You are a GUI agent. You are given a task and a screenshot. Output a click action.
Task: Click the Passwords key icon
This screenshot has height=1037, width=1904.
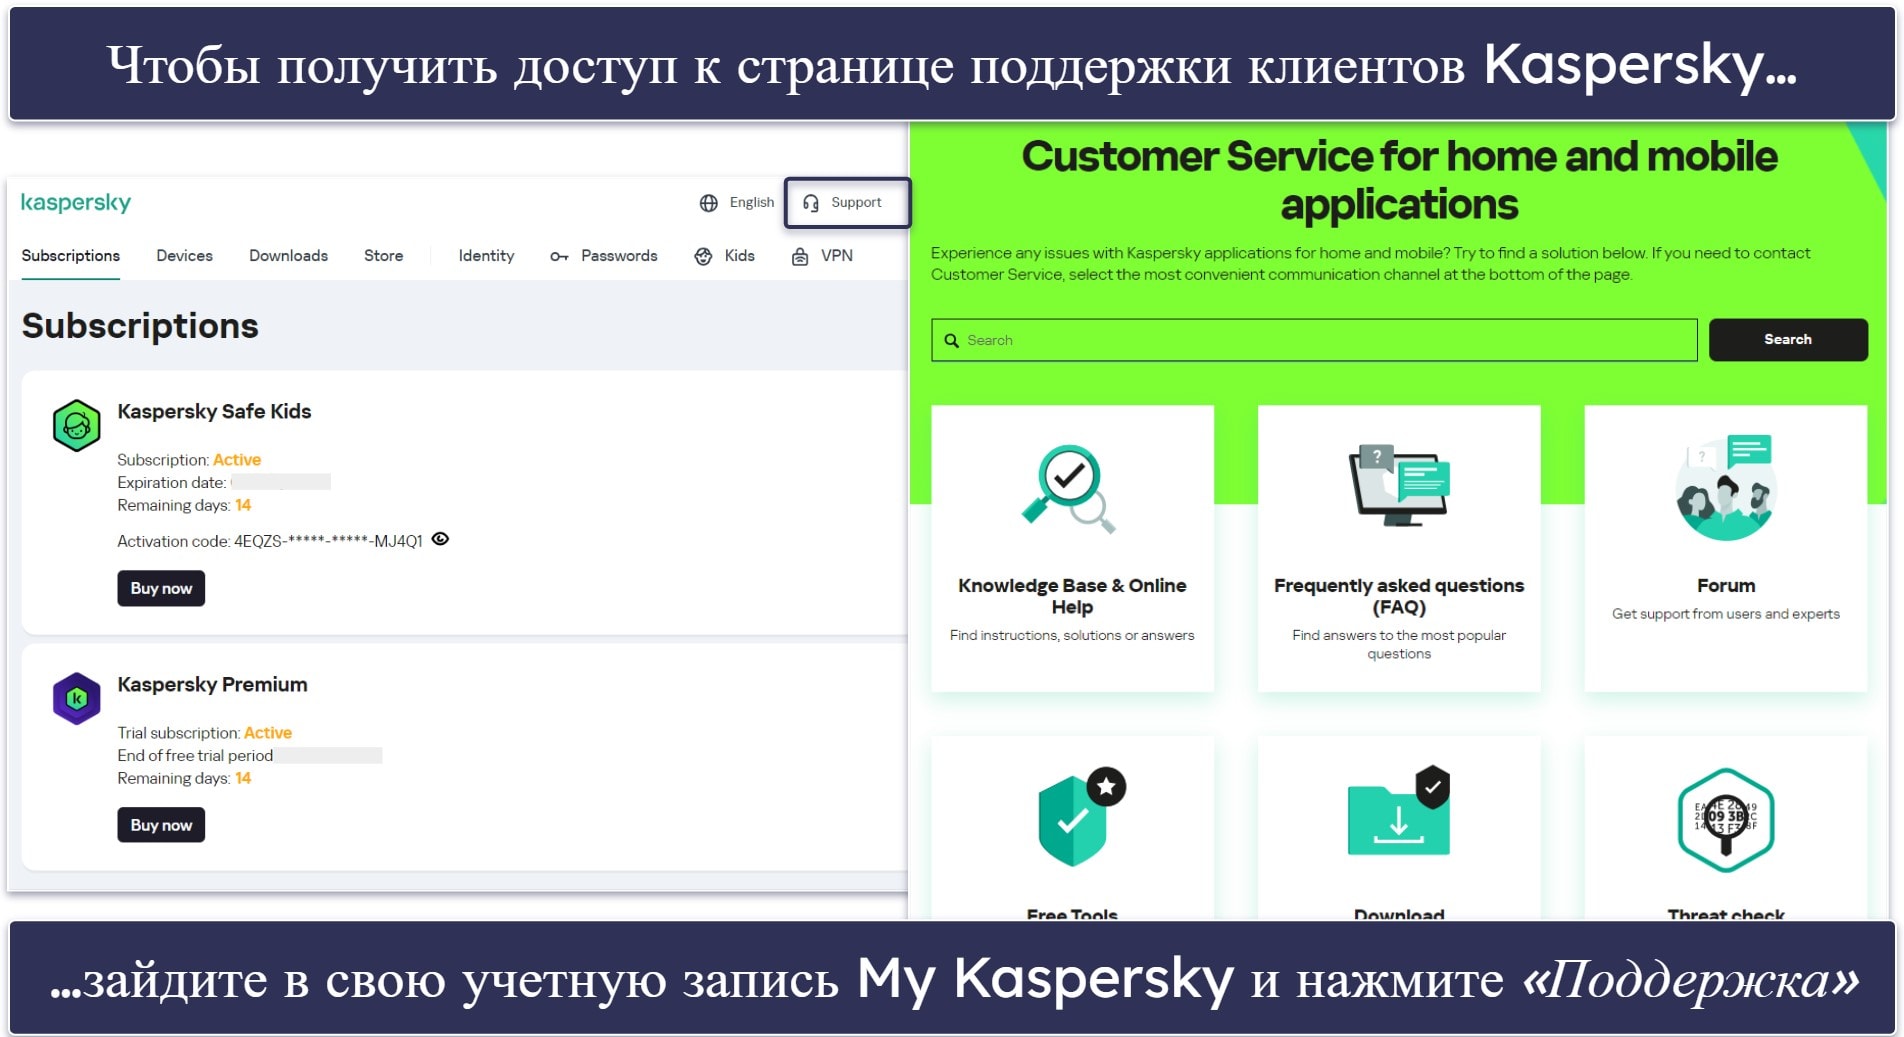[x=559, y=257]
